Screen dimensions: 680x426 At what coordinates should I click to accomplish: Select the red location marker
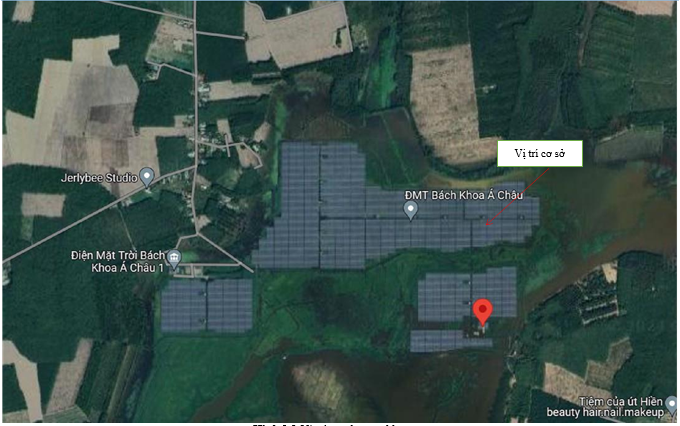(x=482, y=311)
